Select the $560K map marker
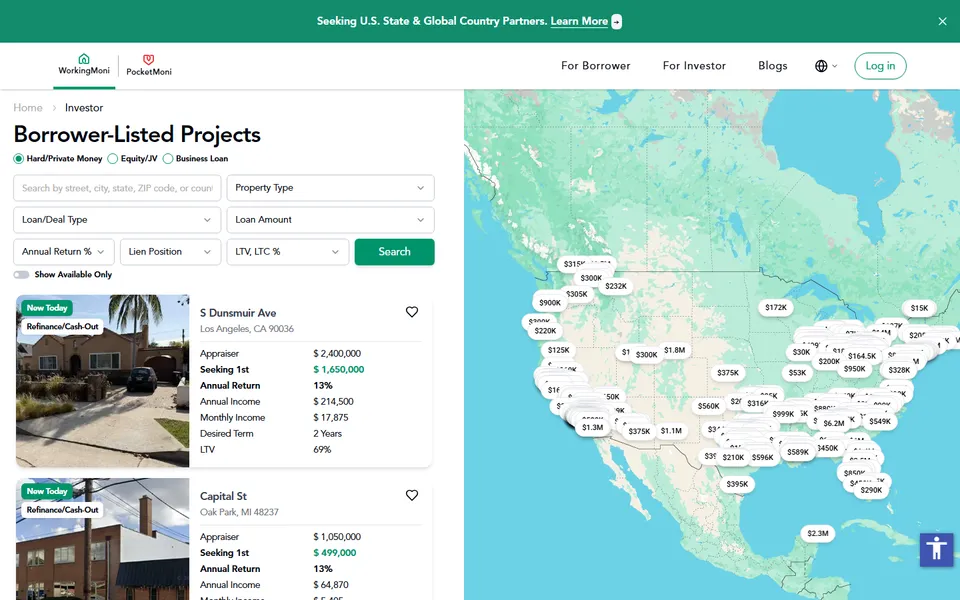 [x=709, y=406]
